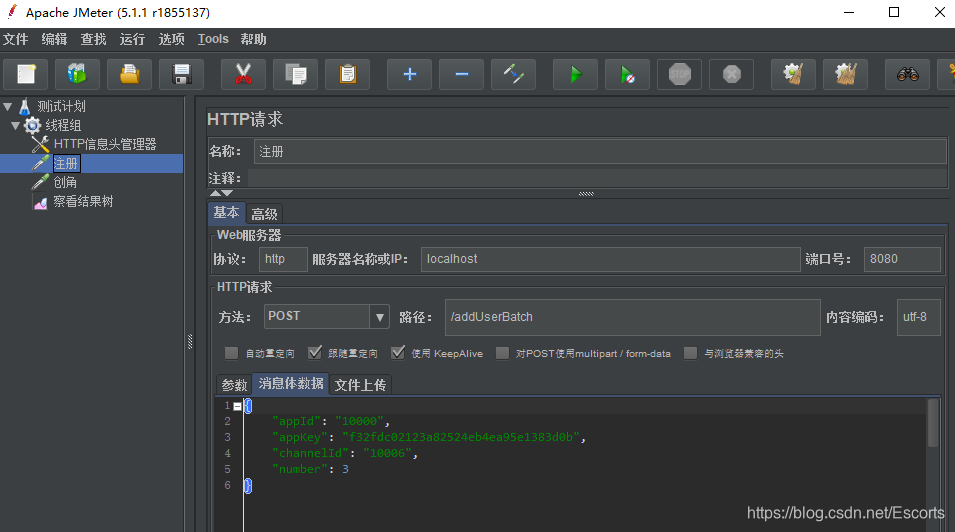This screenshot has height=532, width=955.
Task: Click the left-right panel divider handle
Action: [x=190, y=341]
